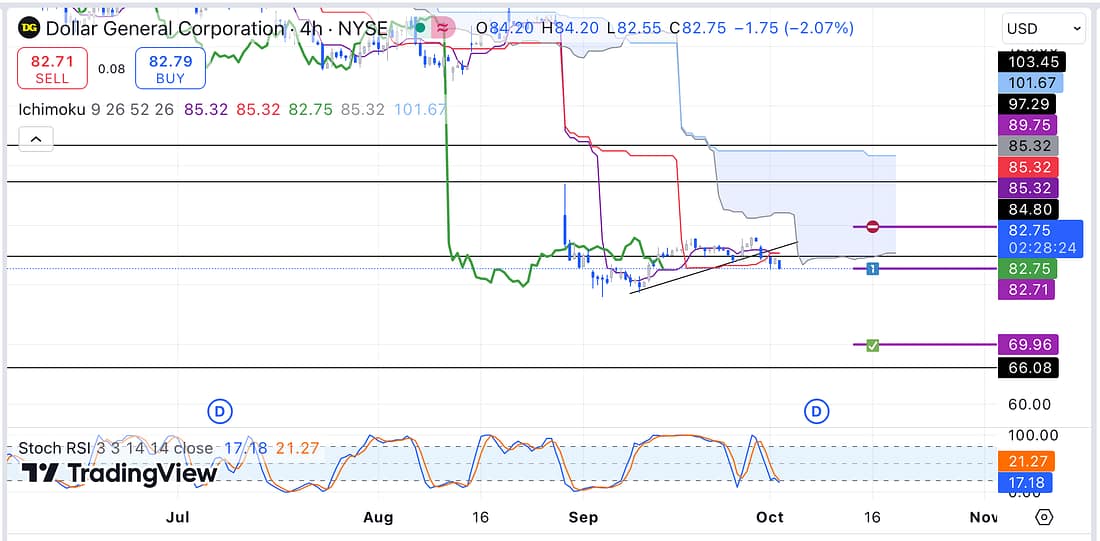Select the blue entry marker on position line

(x=873, y=269)
